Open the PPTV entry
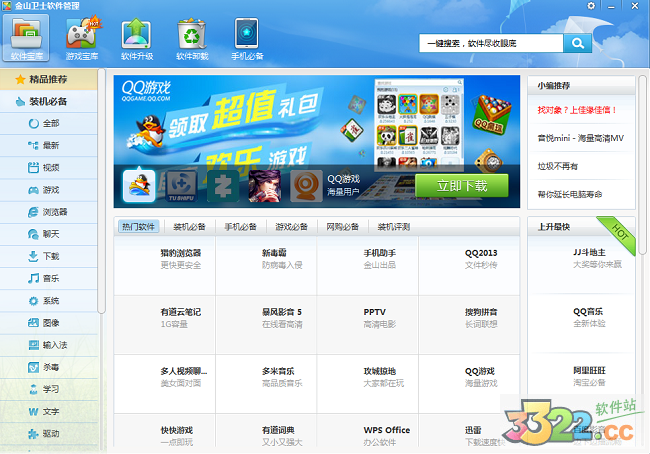The width and height of the screenshot is (650, 454). click(x=368, y=325)
